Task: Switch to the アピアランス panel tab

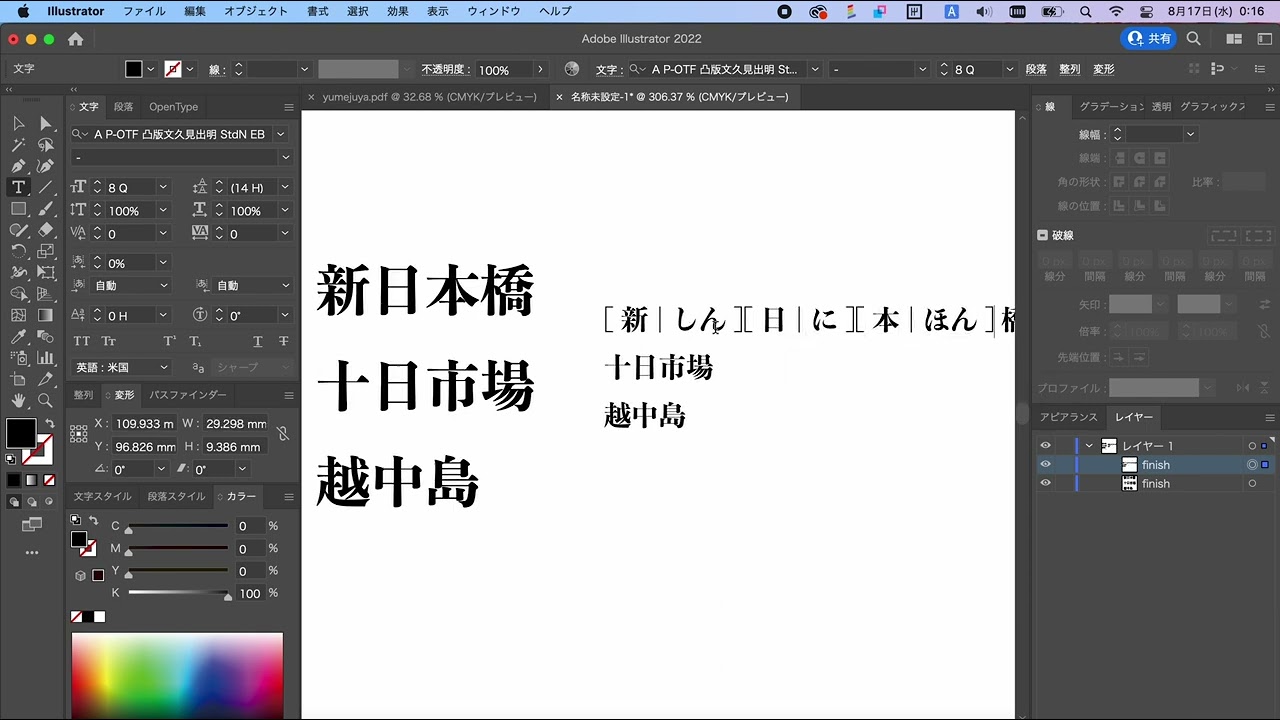Action: (1068, 417)
